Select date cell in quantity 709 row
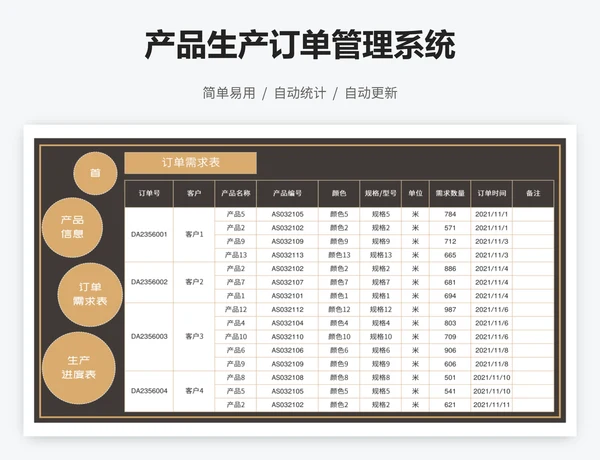600x460 pixels. click(492, 337)
